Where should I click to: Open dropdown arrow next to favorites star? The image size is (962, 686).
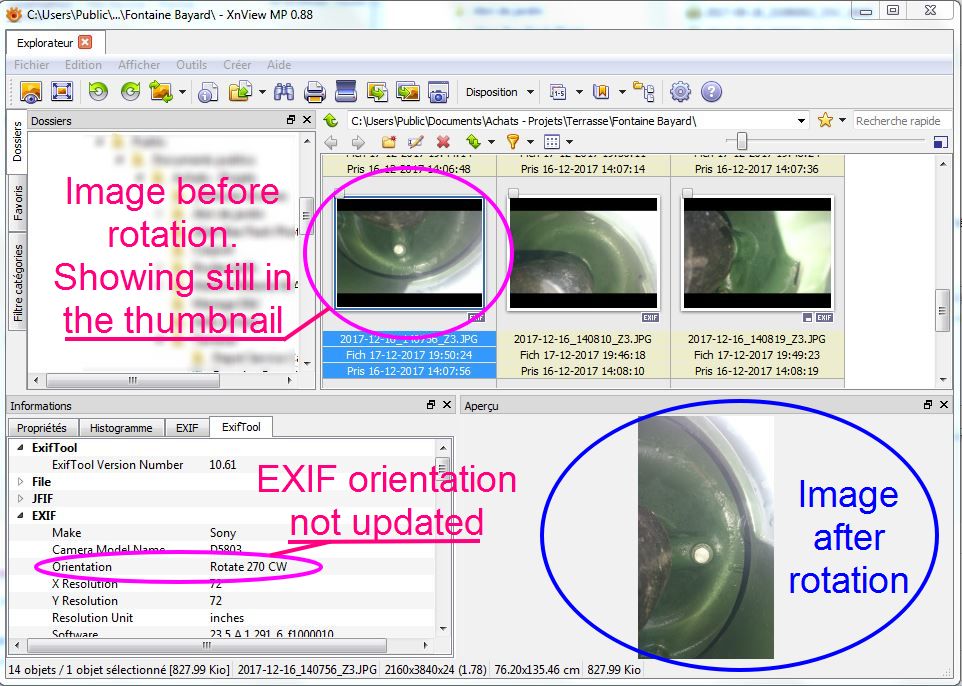tap(842, 120)
